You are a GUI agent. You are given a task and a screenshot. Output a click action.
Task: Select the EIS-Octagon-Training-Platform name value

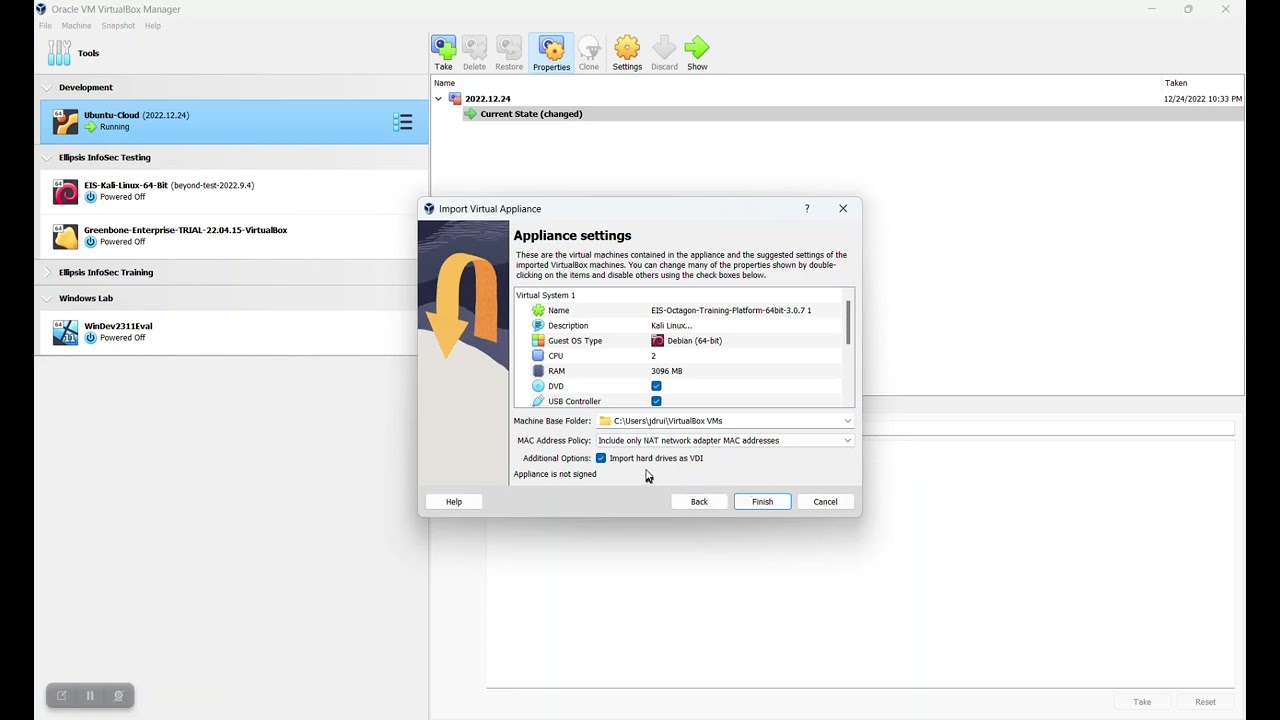click(731, 310)
